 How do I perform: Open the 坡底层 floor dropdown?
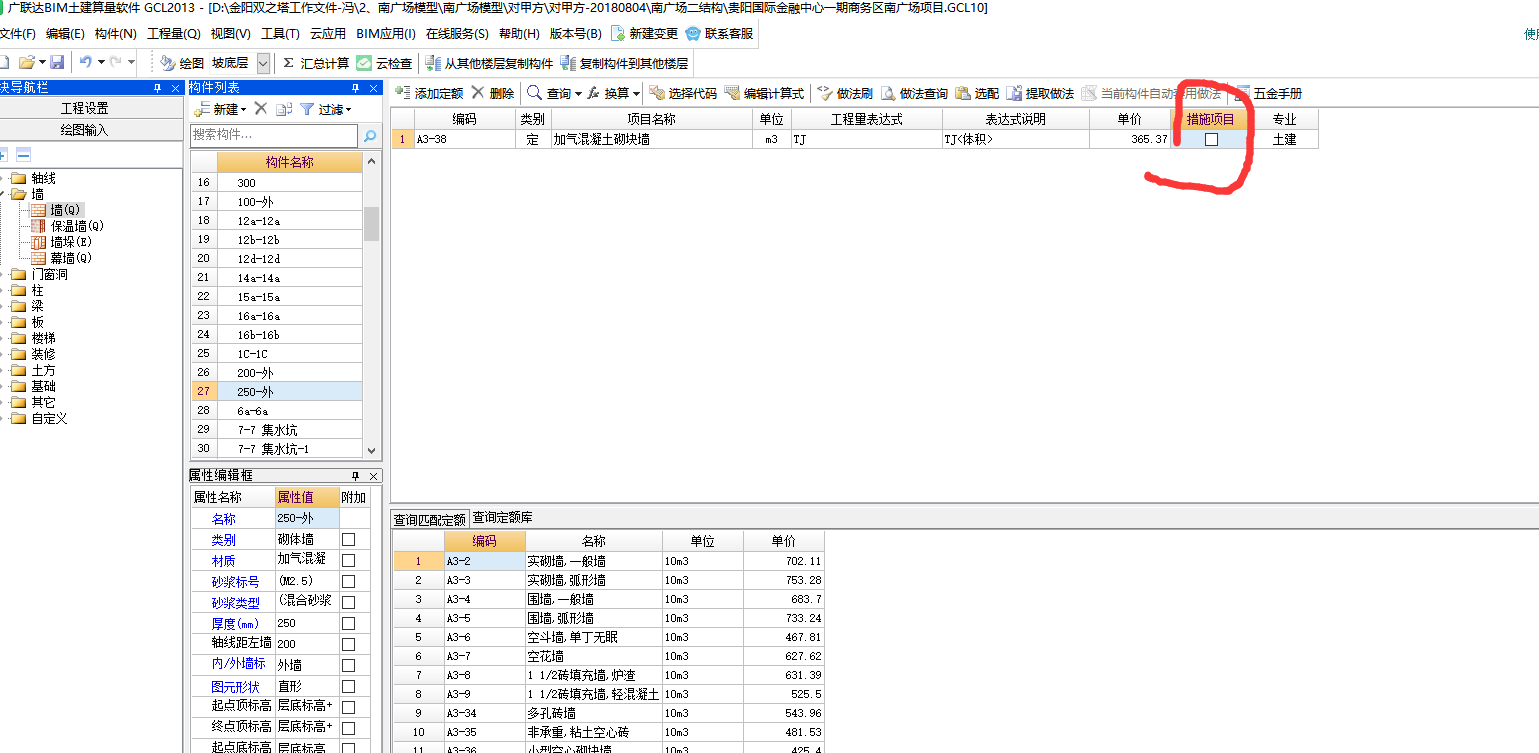(263, 63)
